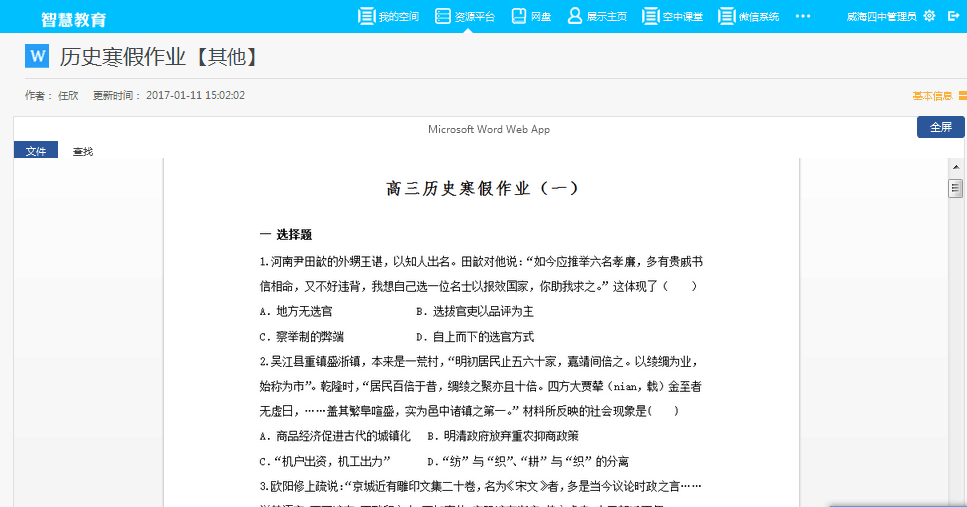The image size is (967, 507).
Task: Open the 网盘 cloud drive
Action: point(532,16)
